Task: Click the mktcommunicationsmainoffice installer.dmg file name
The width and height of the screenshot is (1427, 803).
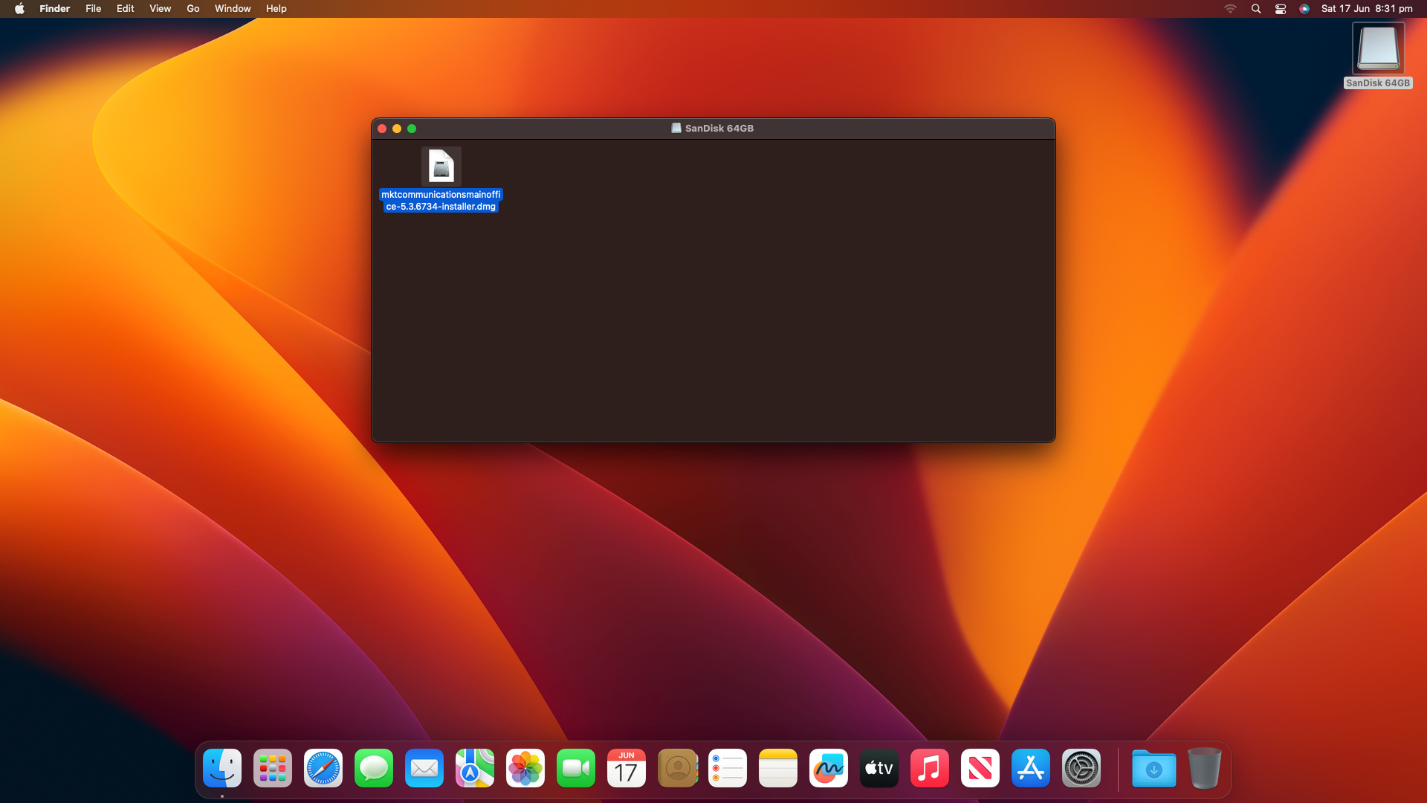Action: click(441, 200)
